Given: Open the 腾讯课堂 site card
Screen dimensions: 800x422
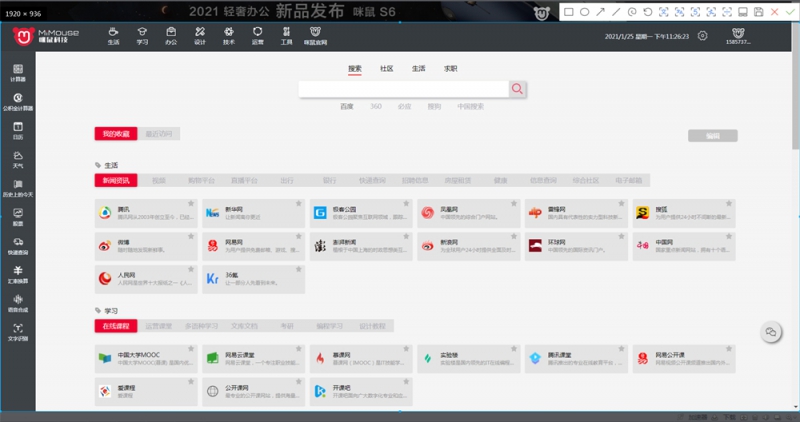Looking at the screenshot, I should coord(577,359).
